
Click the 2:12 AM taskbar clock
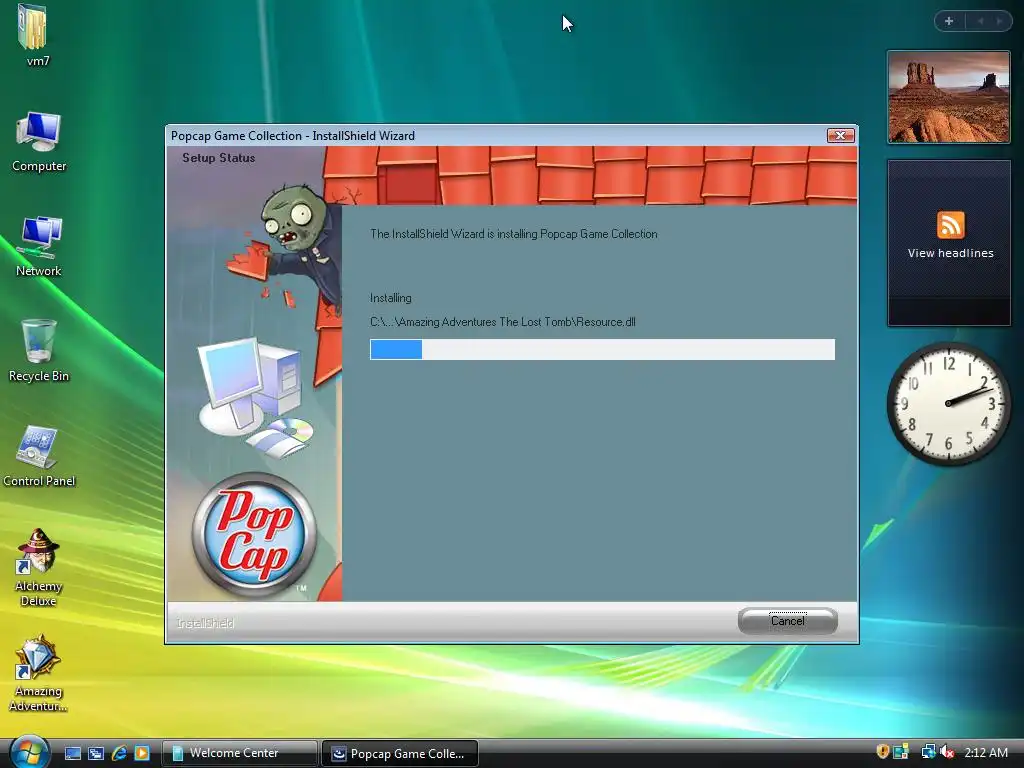click(x=986, y=752)
